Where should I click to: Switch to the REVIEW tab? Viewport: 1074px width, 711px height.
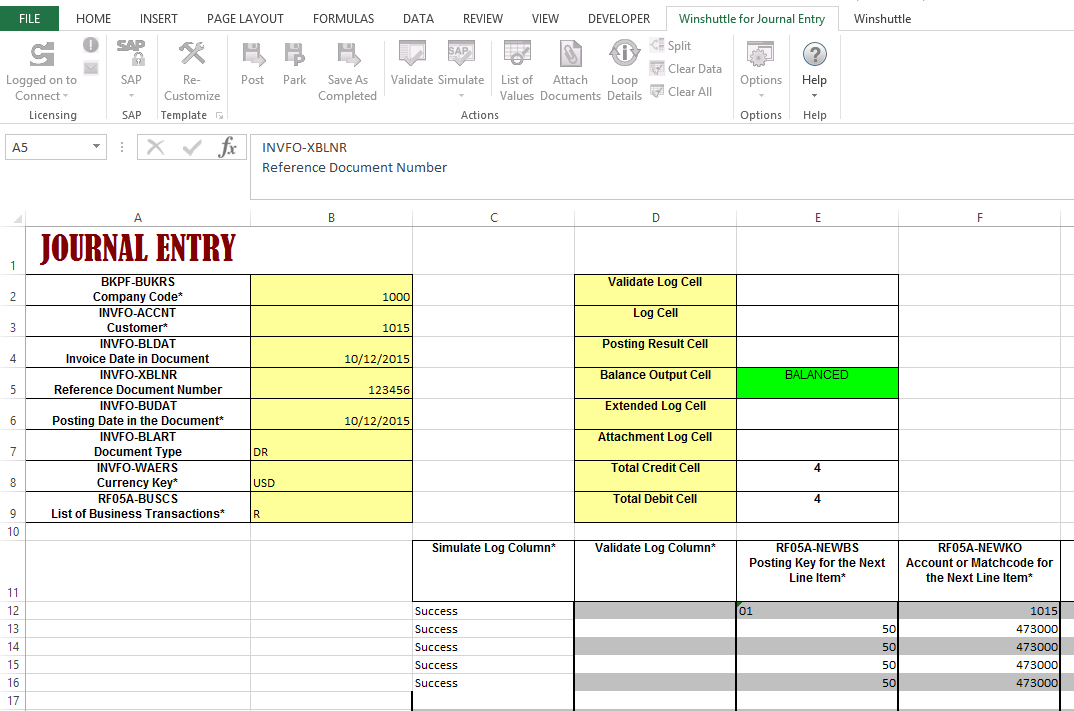(483, 18)
